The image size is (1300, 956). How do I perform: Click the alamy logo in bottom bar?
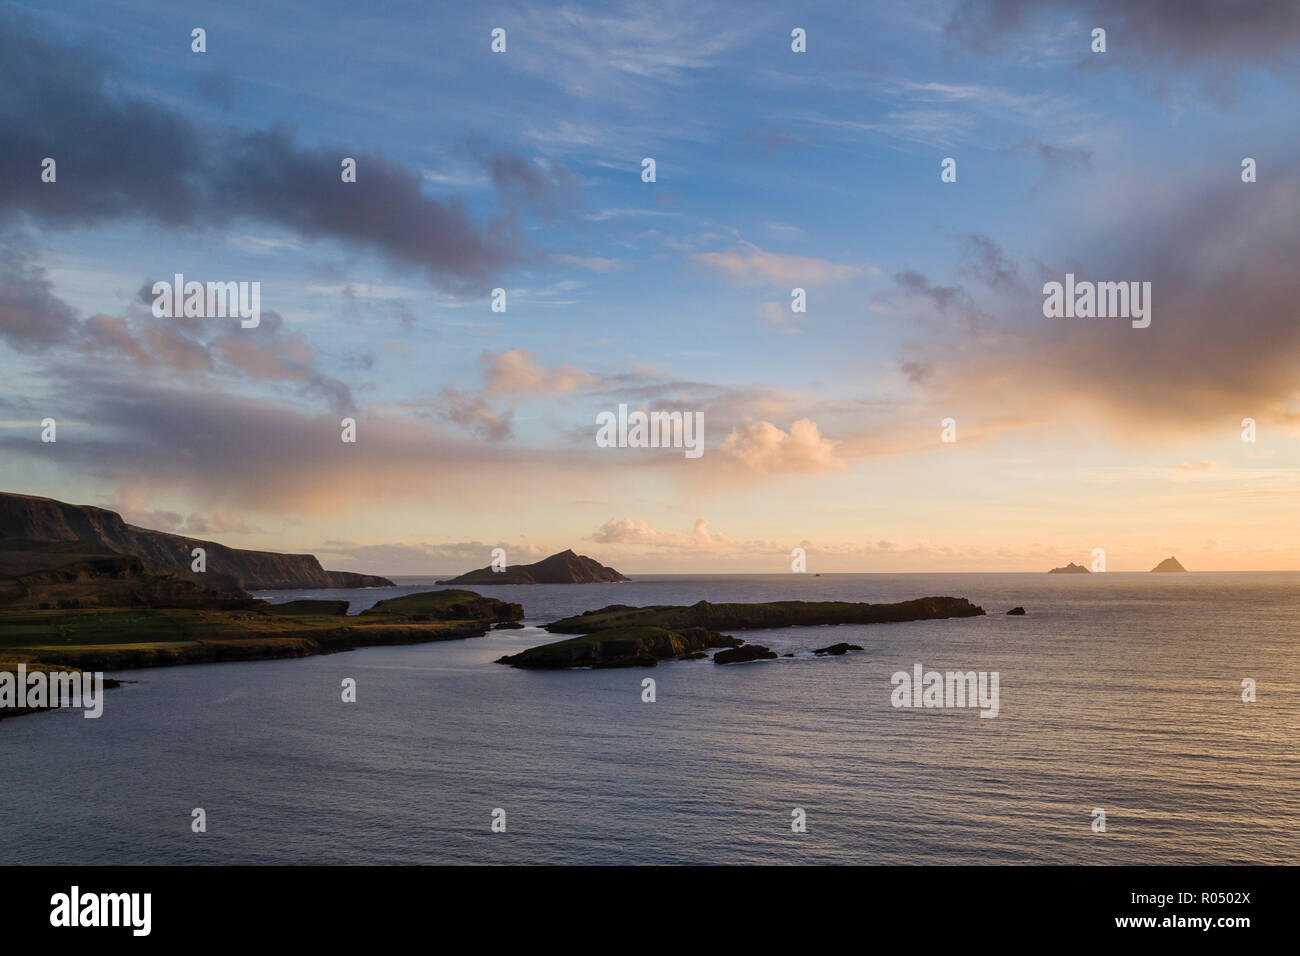pos(101,910)
